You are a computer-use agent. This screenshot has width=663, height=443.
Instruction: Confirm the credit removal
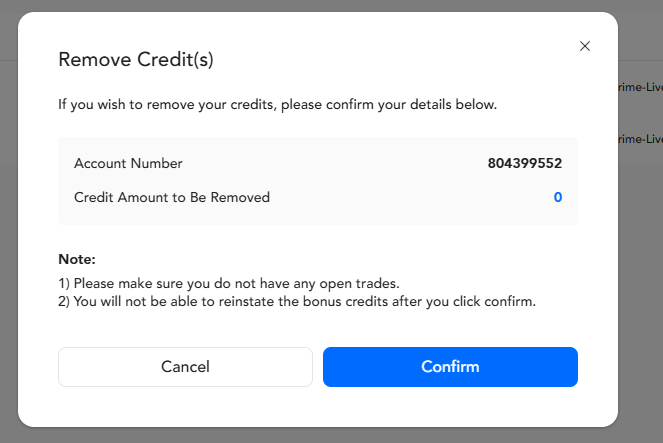[x=450, y=367]
